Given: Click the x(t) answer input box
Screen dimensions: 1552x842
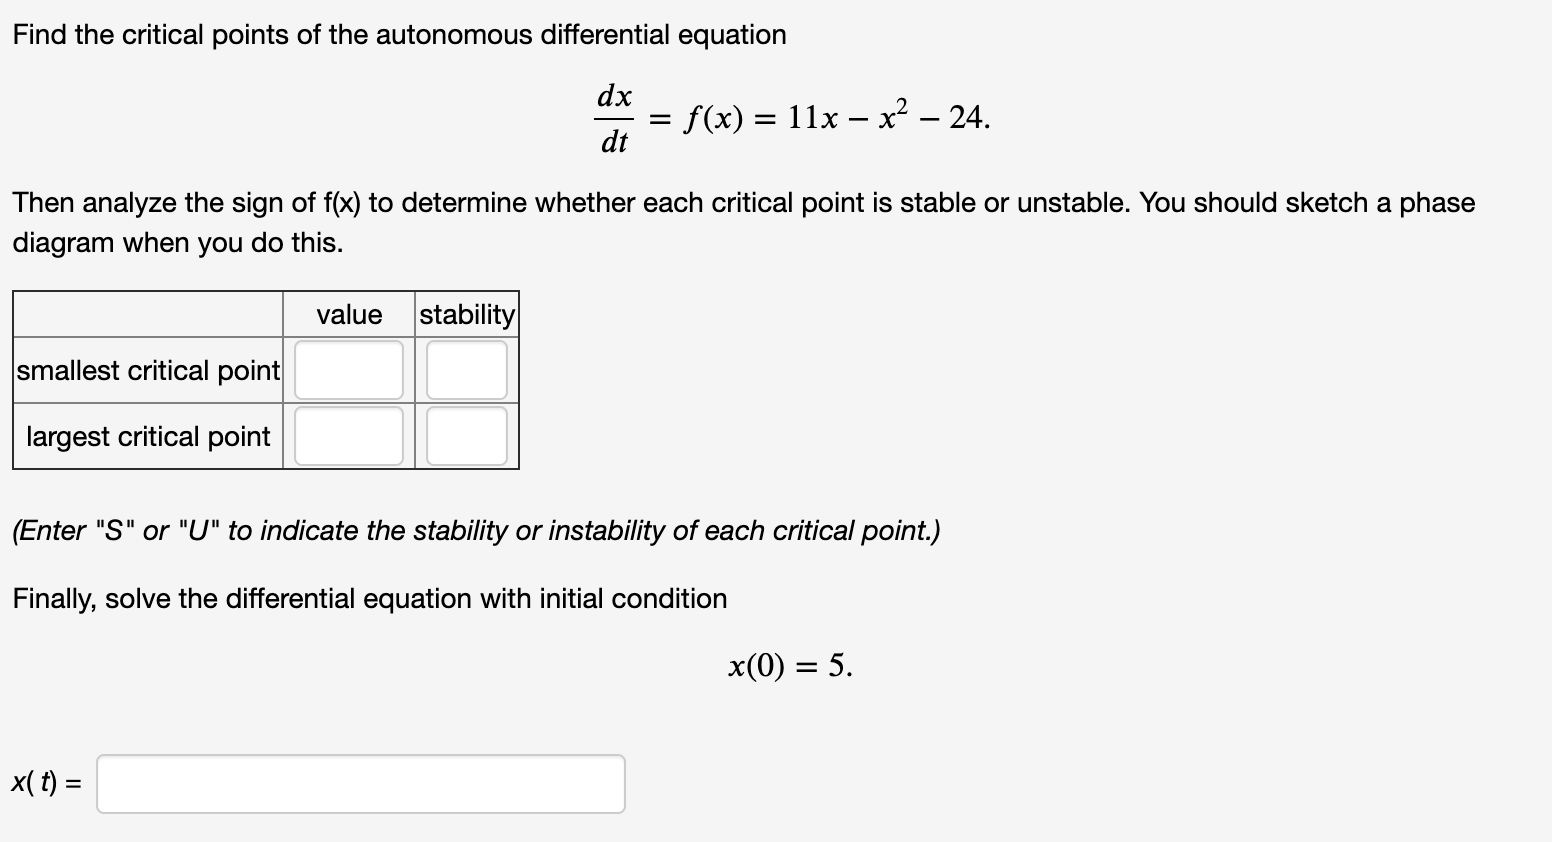Looking at the screenshot, I should coord(360,784).
